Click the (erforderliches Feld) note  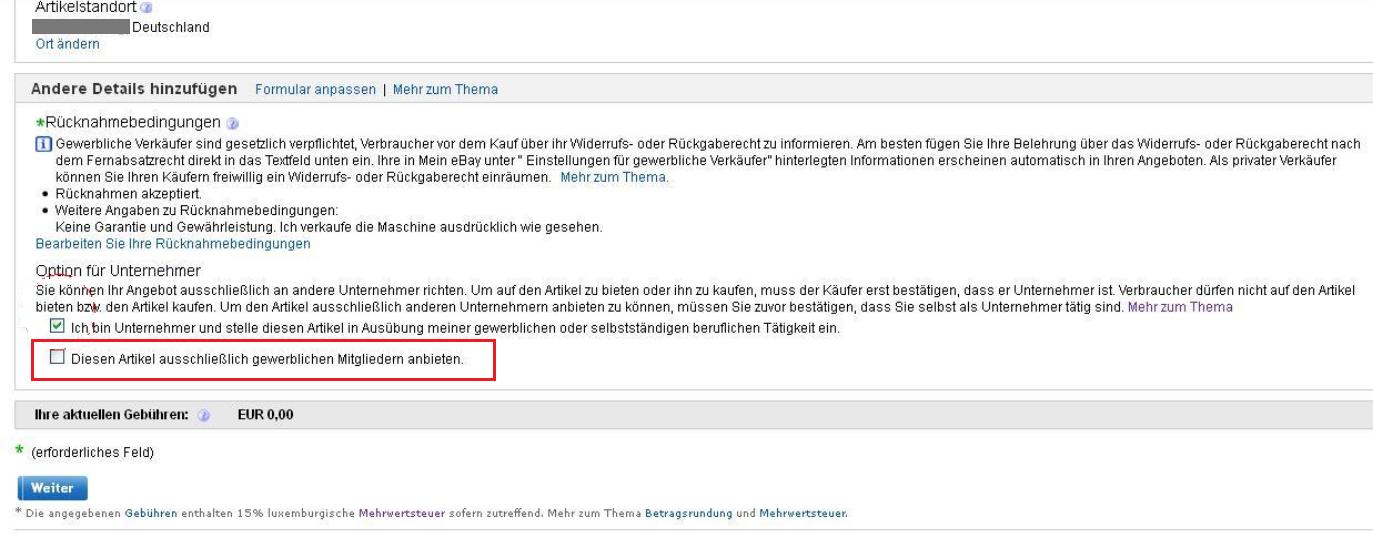94,452
